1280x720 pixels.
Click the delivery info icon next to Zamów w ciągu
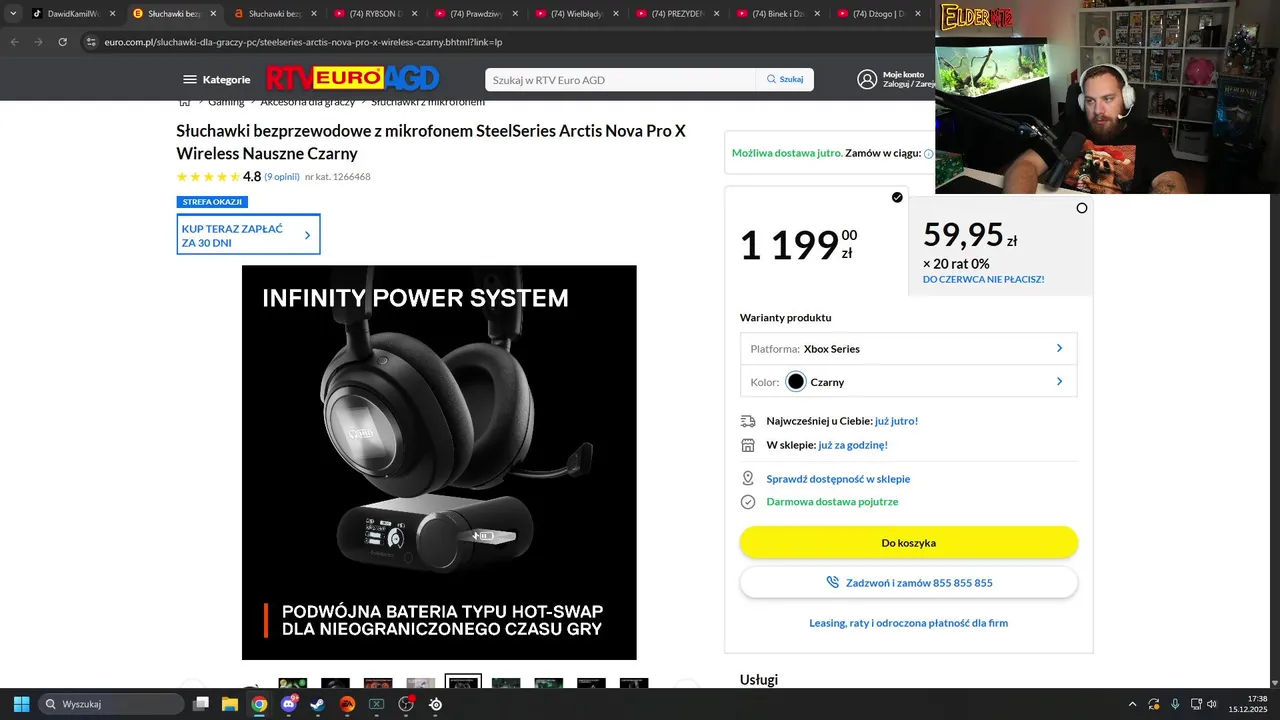coord(928,154)
